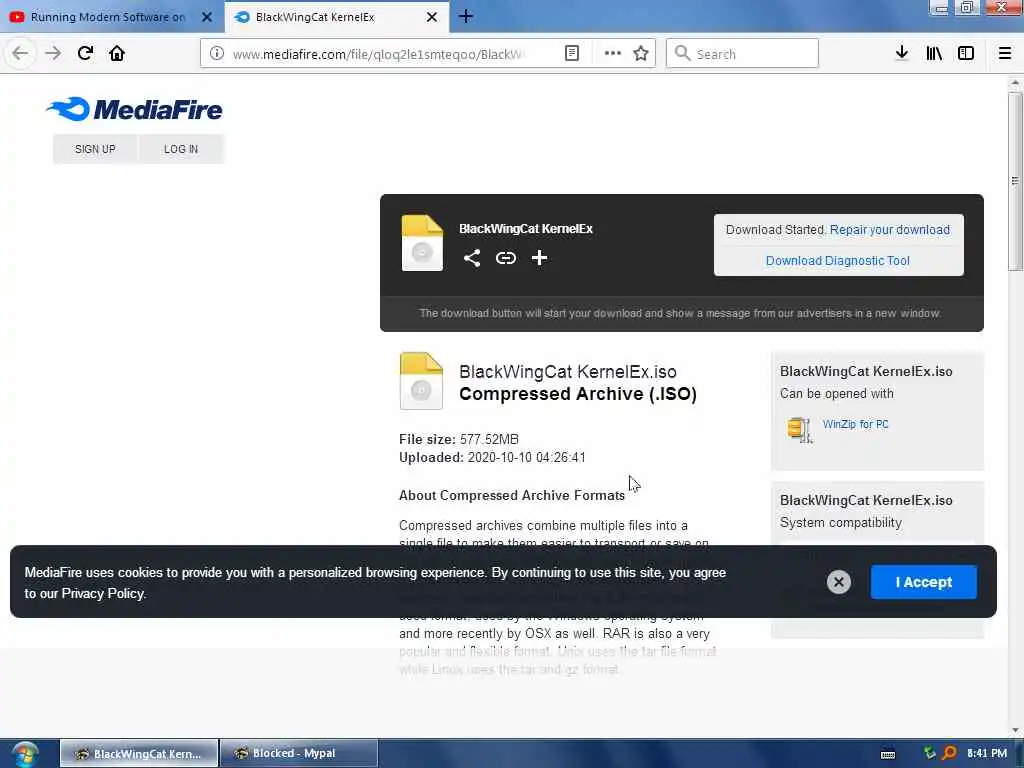The height and width of the screenshot is (768, 1024).
Task: Open the WinZip for PC link
Action: tap(856, 424)
